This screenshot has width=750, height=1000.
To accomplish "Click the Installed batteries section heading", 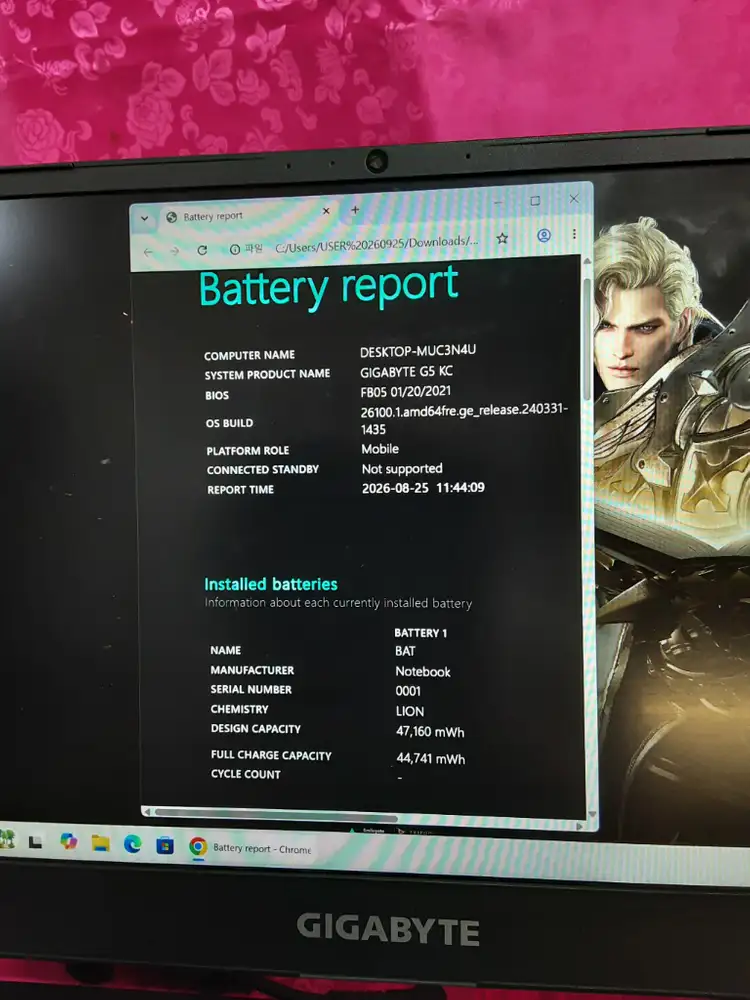I will [x=270, y=584].
